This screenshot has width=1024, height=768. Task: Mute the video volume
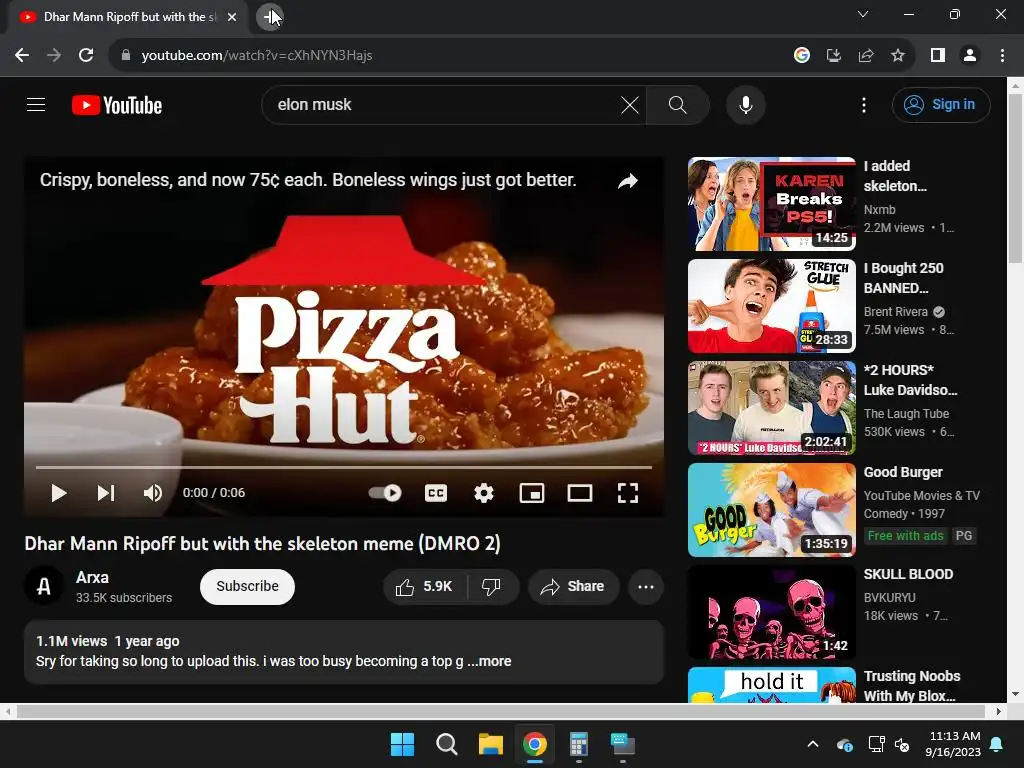[x=153, y=493]
